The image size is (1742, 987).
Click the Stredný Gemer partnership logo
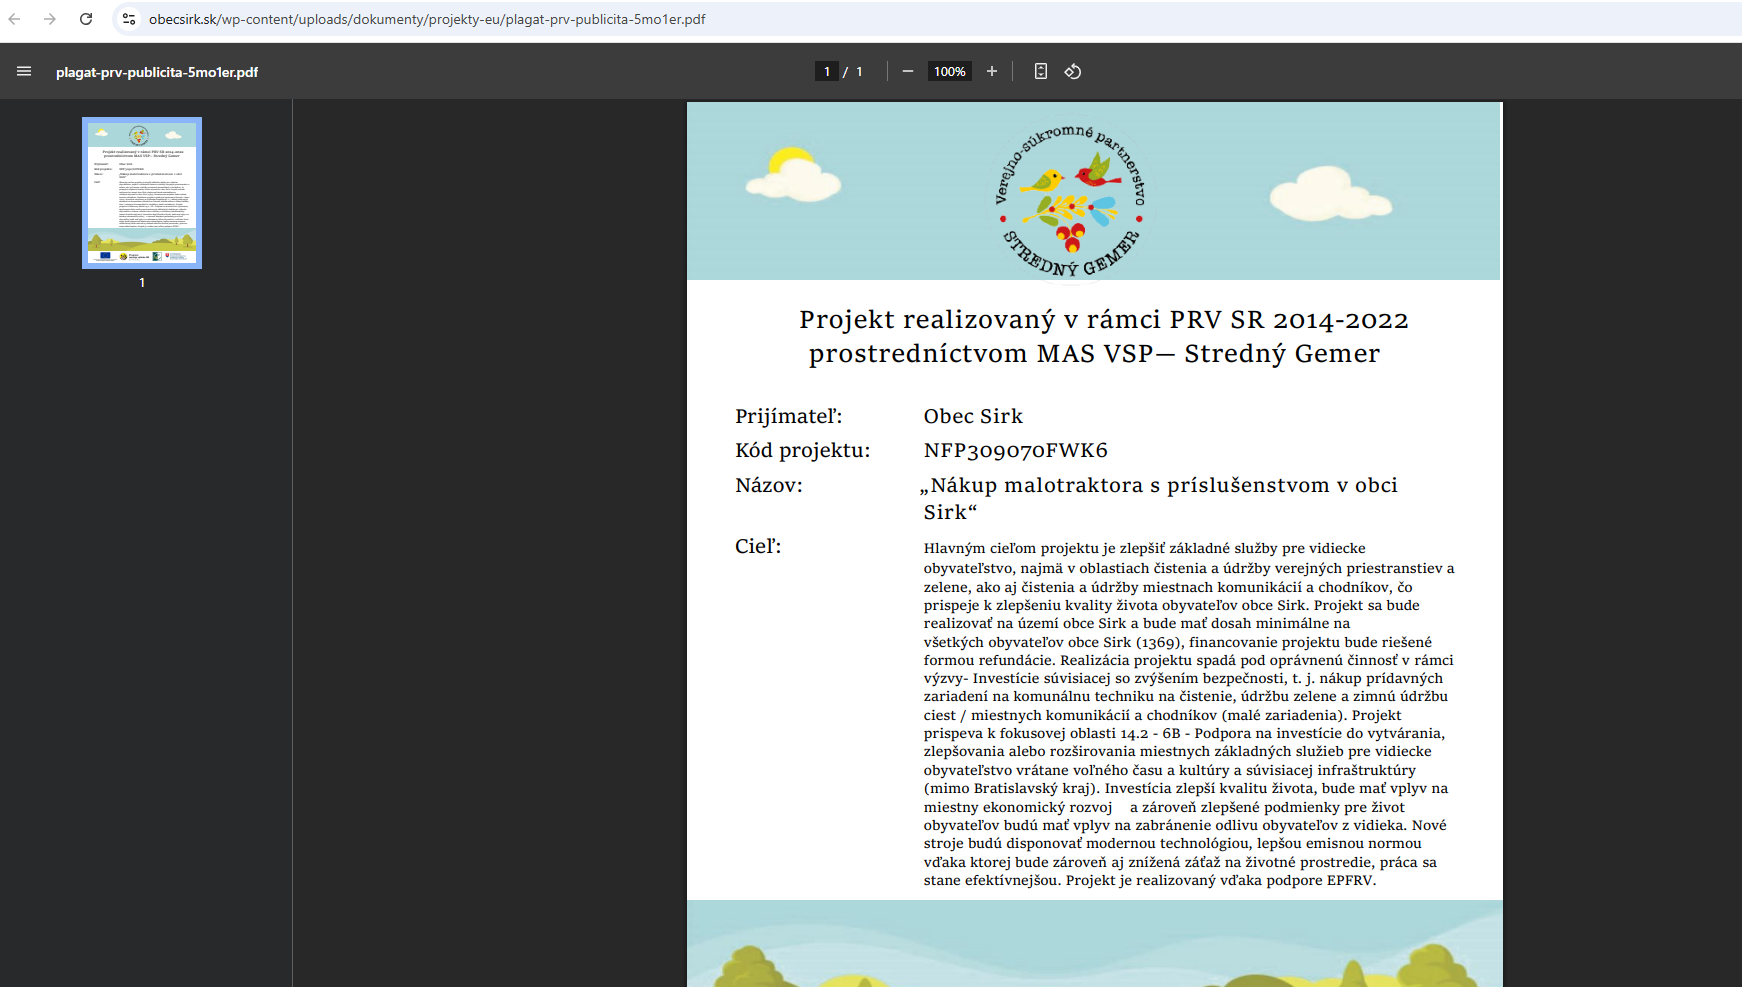(x=1070, y=201)
